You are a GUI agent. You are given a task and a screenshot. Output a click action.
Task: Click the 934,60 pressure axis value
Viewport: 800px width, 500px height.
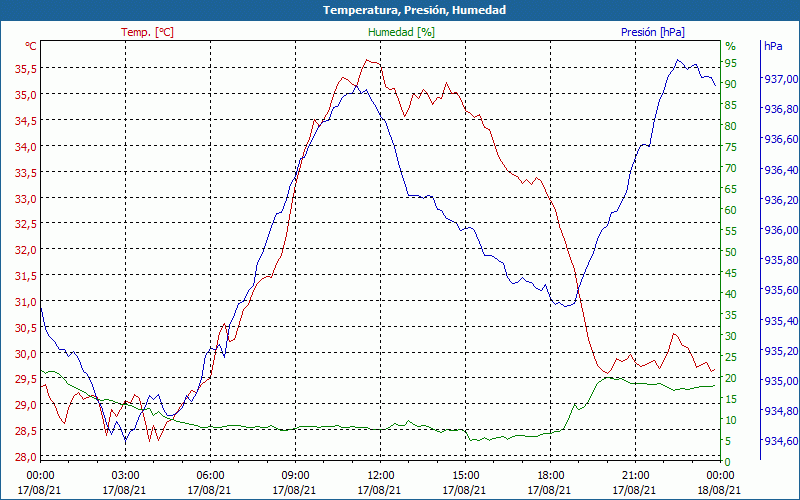point(781,441)
